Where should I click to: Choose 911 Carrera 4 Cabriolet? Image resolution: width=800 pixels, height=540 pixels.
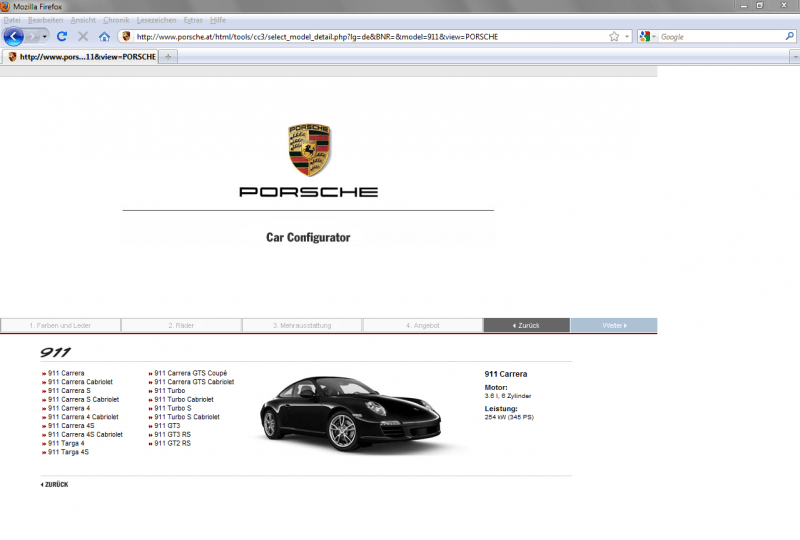pos(83,417)
